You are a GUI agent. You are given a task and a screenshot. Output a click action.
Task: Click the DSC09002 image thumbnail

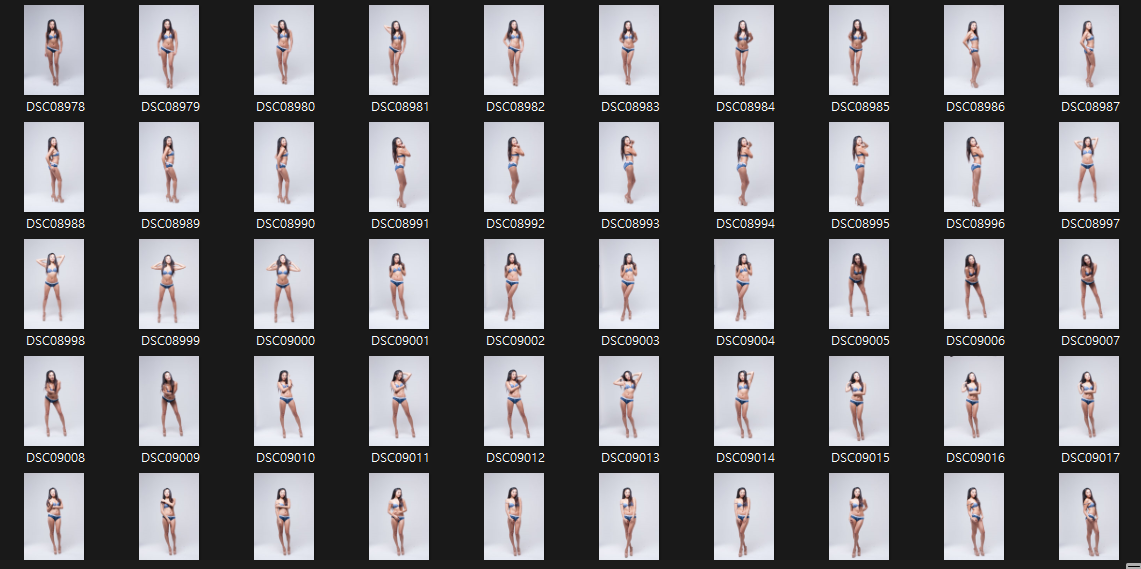click(x=514, y=284)
